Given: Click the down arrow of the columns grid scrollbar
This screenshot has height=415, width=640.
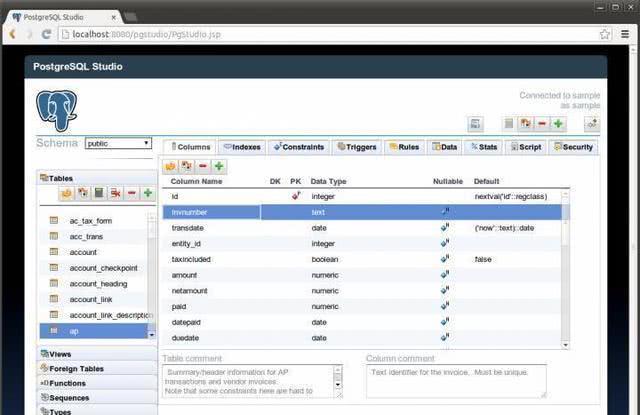Looking at the screenshot, I should 565,345.
